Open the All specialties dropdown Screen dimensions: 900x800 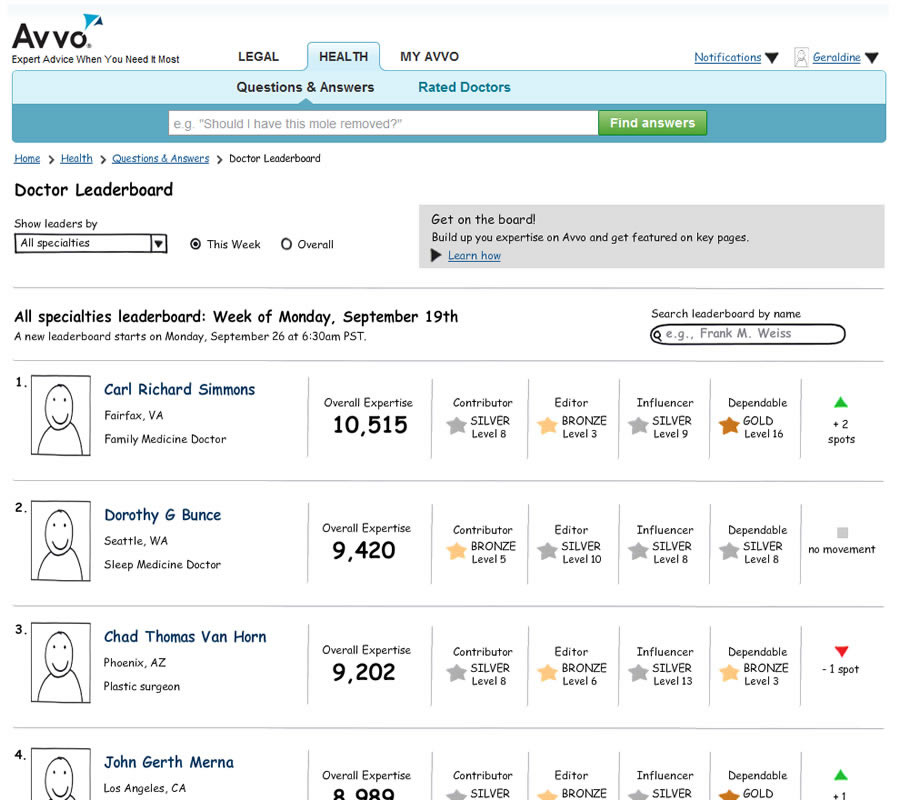[x=91, y=243]
